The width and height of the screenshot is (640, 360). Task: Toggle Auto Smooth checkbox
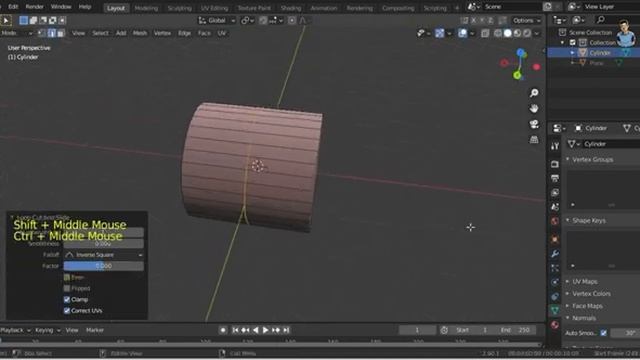point(603,333)
